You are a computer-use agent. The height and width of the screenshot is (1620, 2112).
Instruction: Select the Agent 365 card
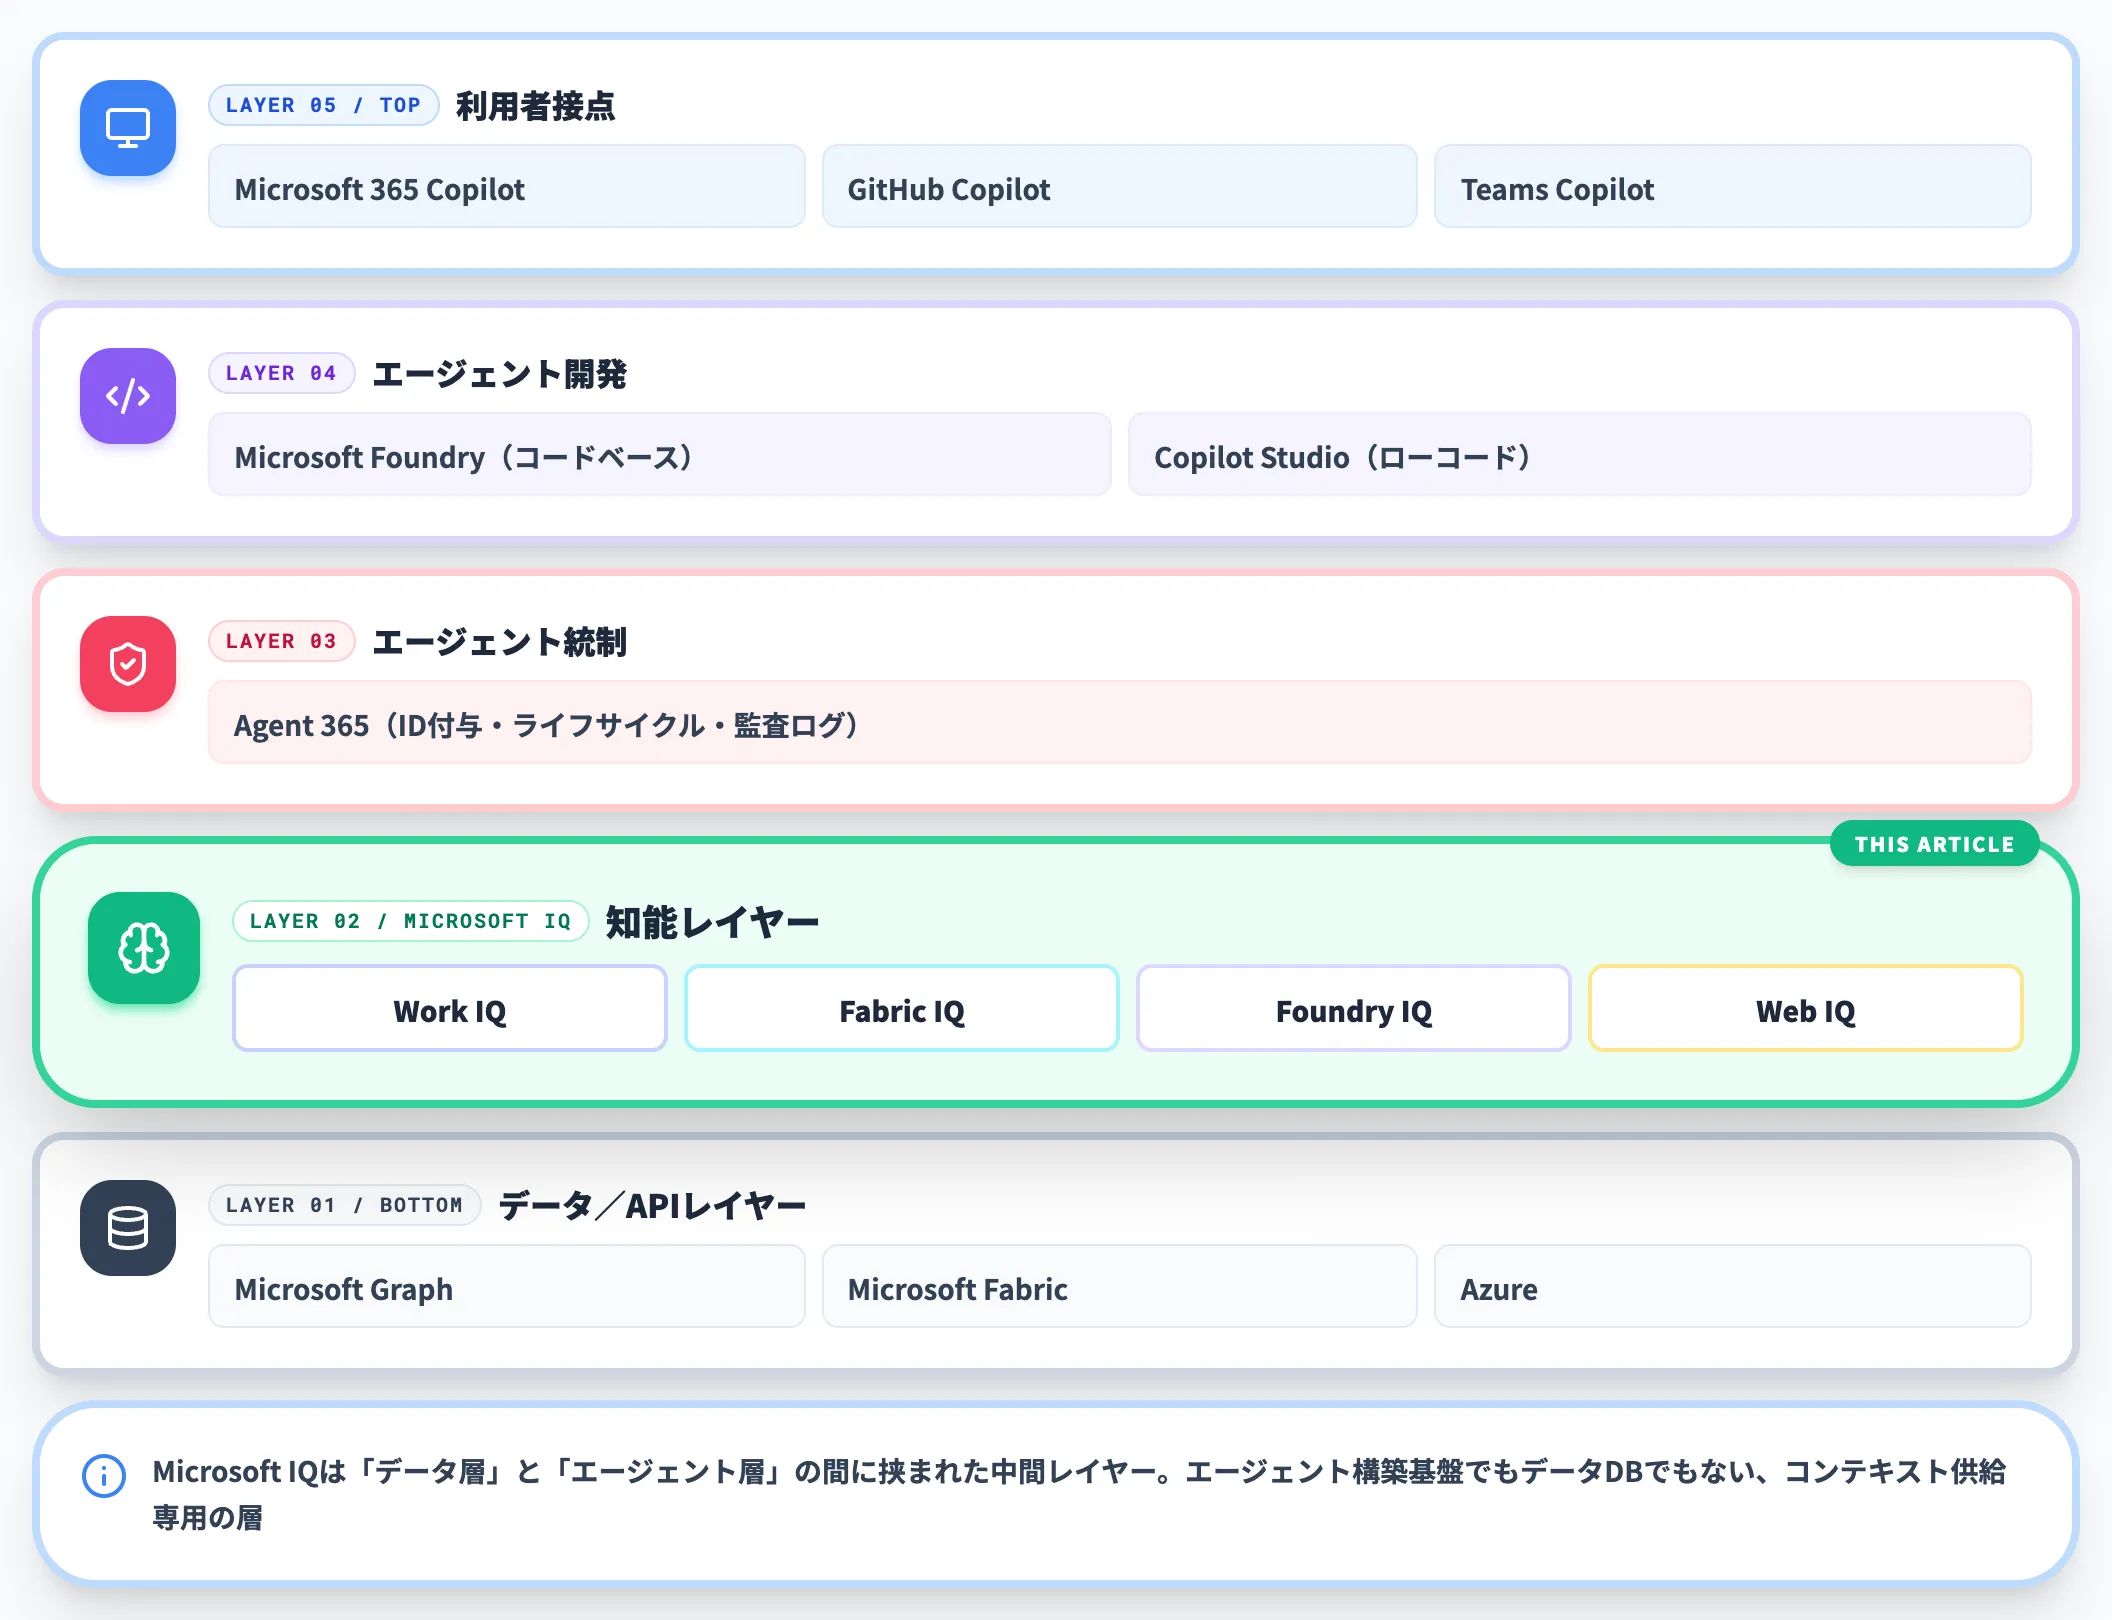(1119, 723)
